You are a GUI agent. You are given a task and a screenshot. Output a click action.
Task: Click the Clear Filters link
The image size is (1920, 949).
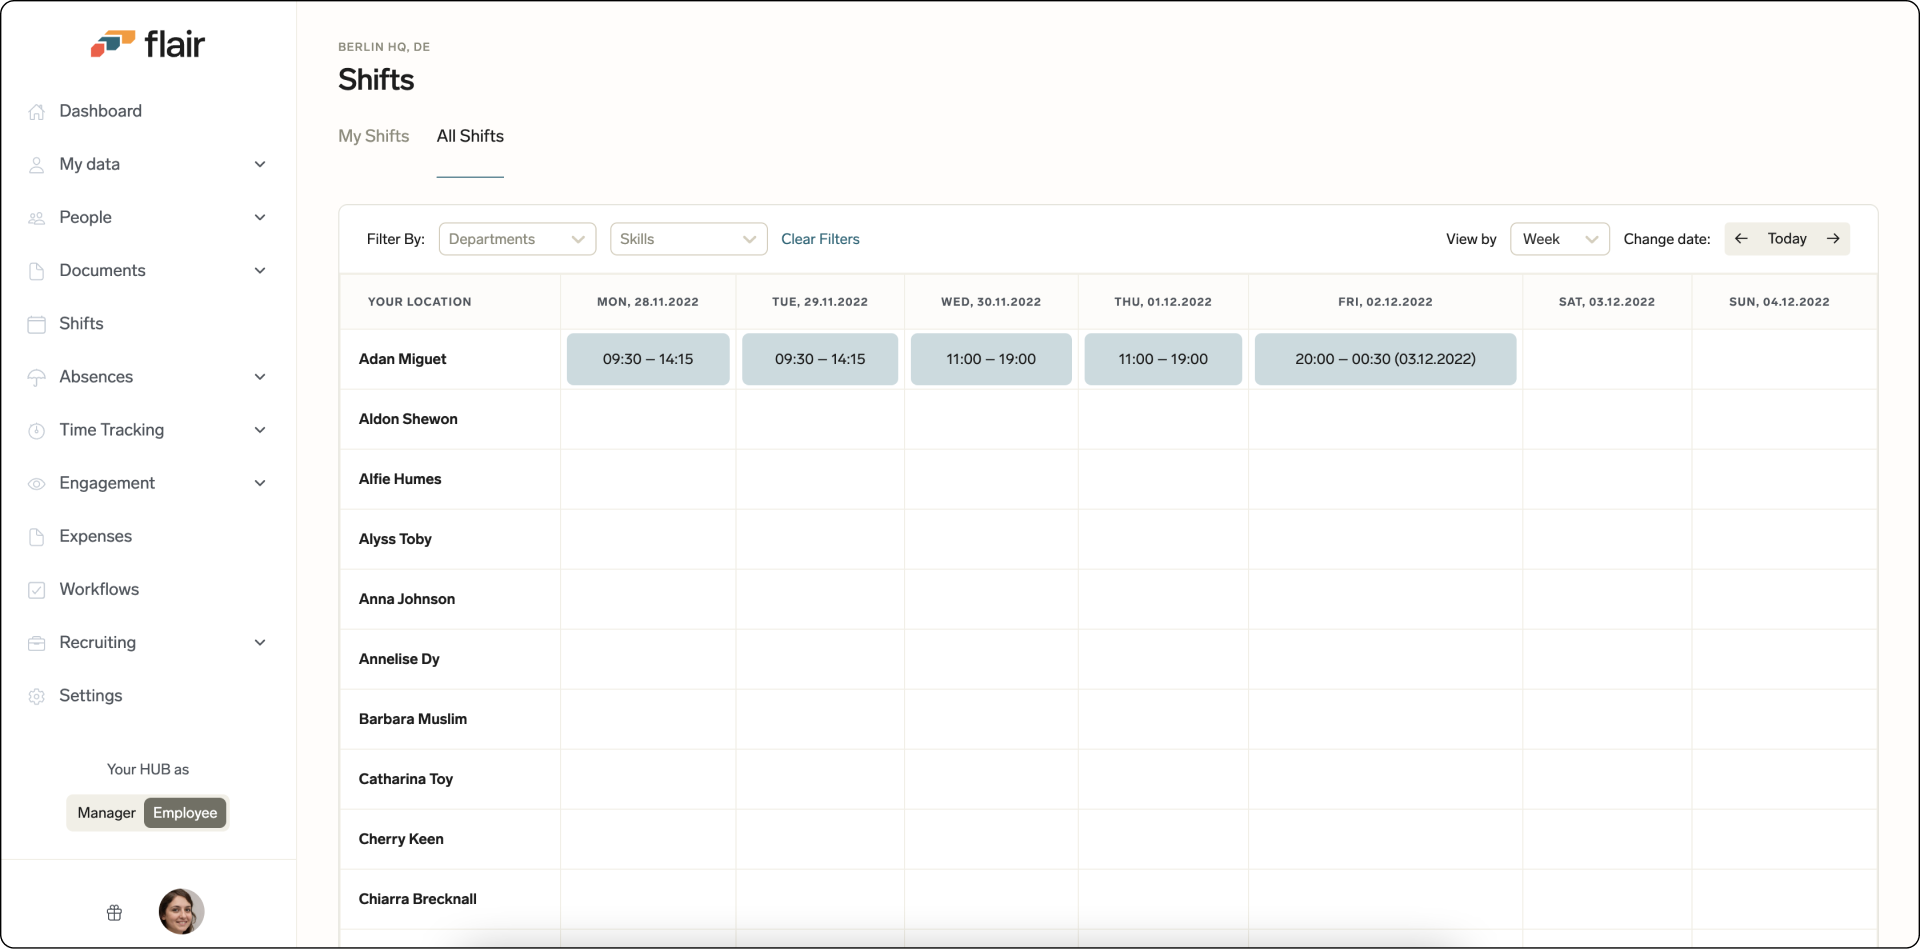click(819, 239)
